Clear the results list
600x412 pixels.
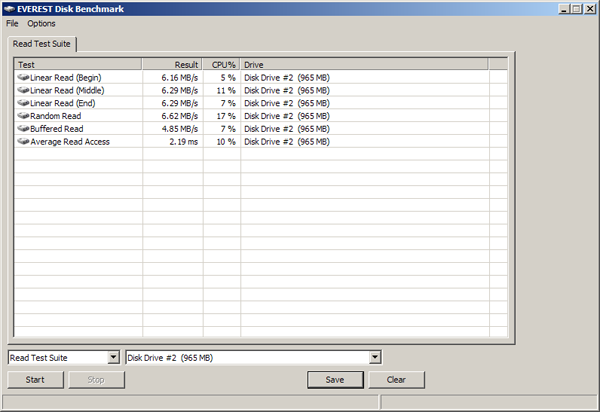pyautogui.click(x=396, y=380)
